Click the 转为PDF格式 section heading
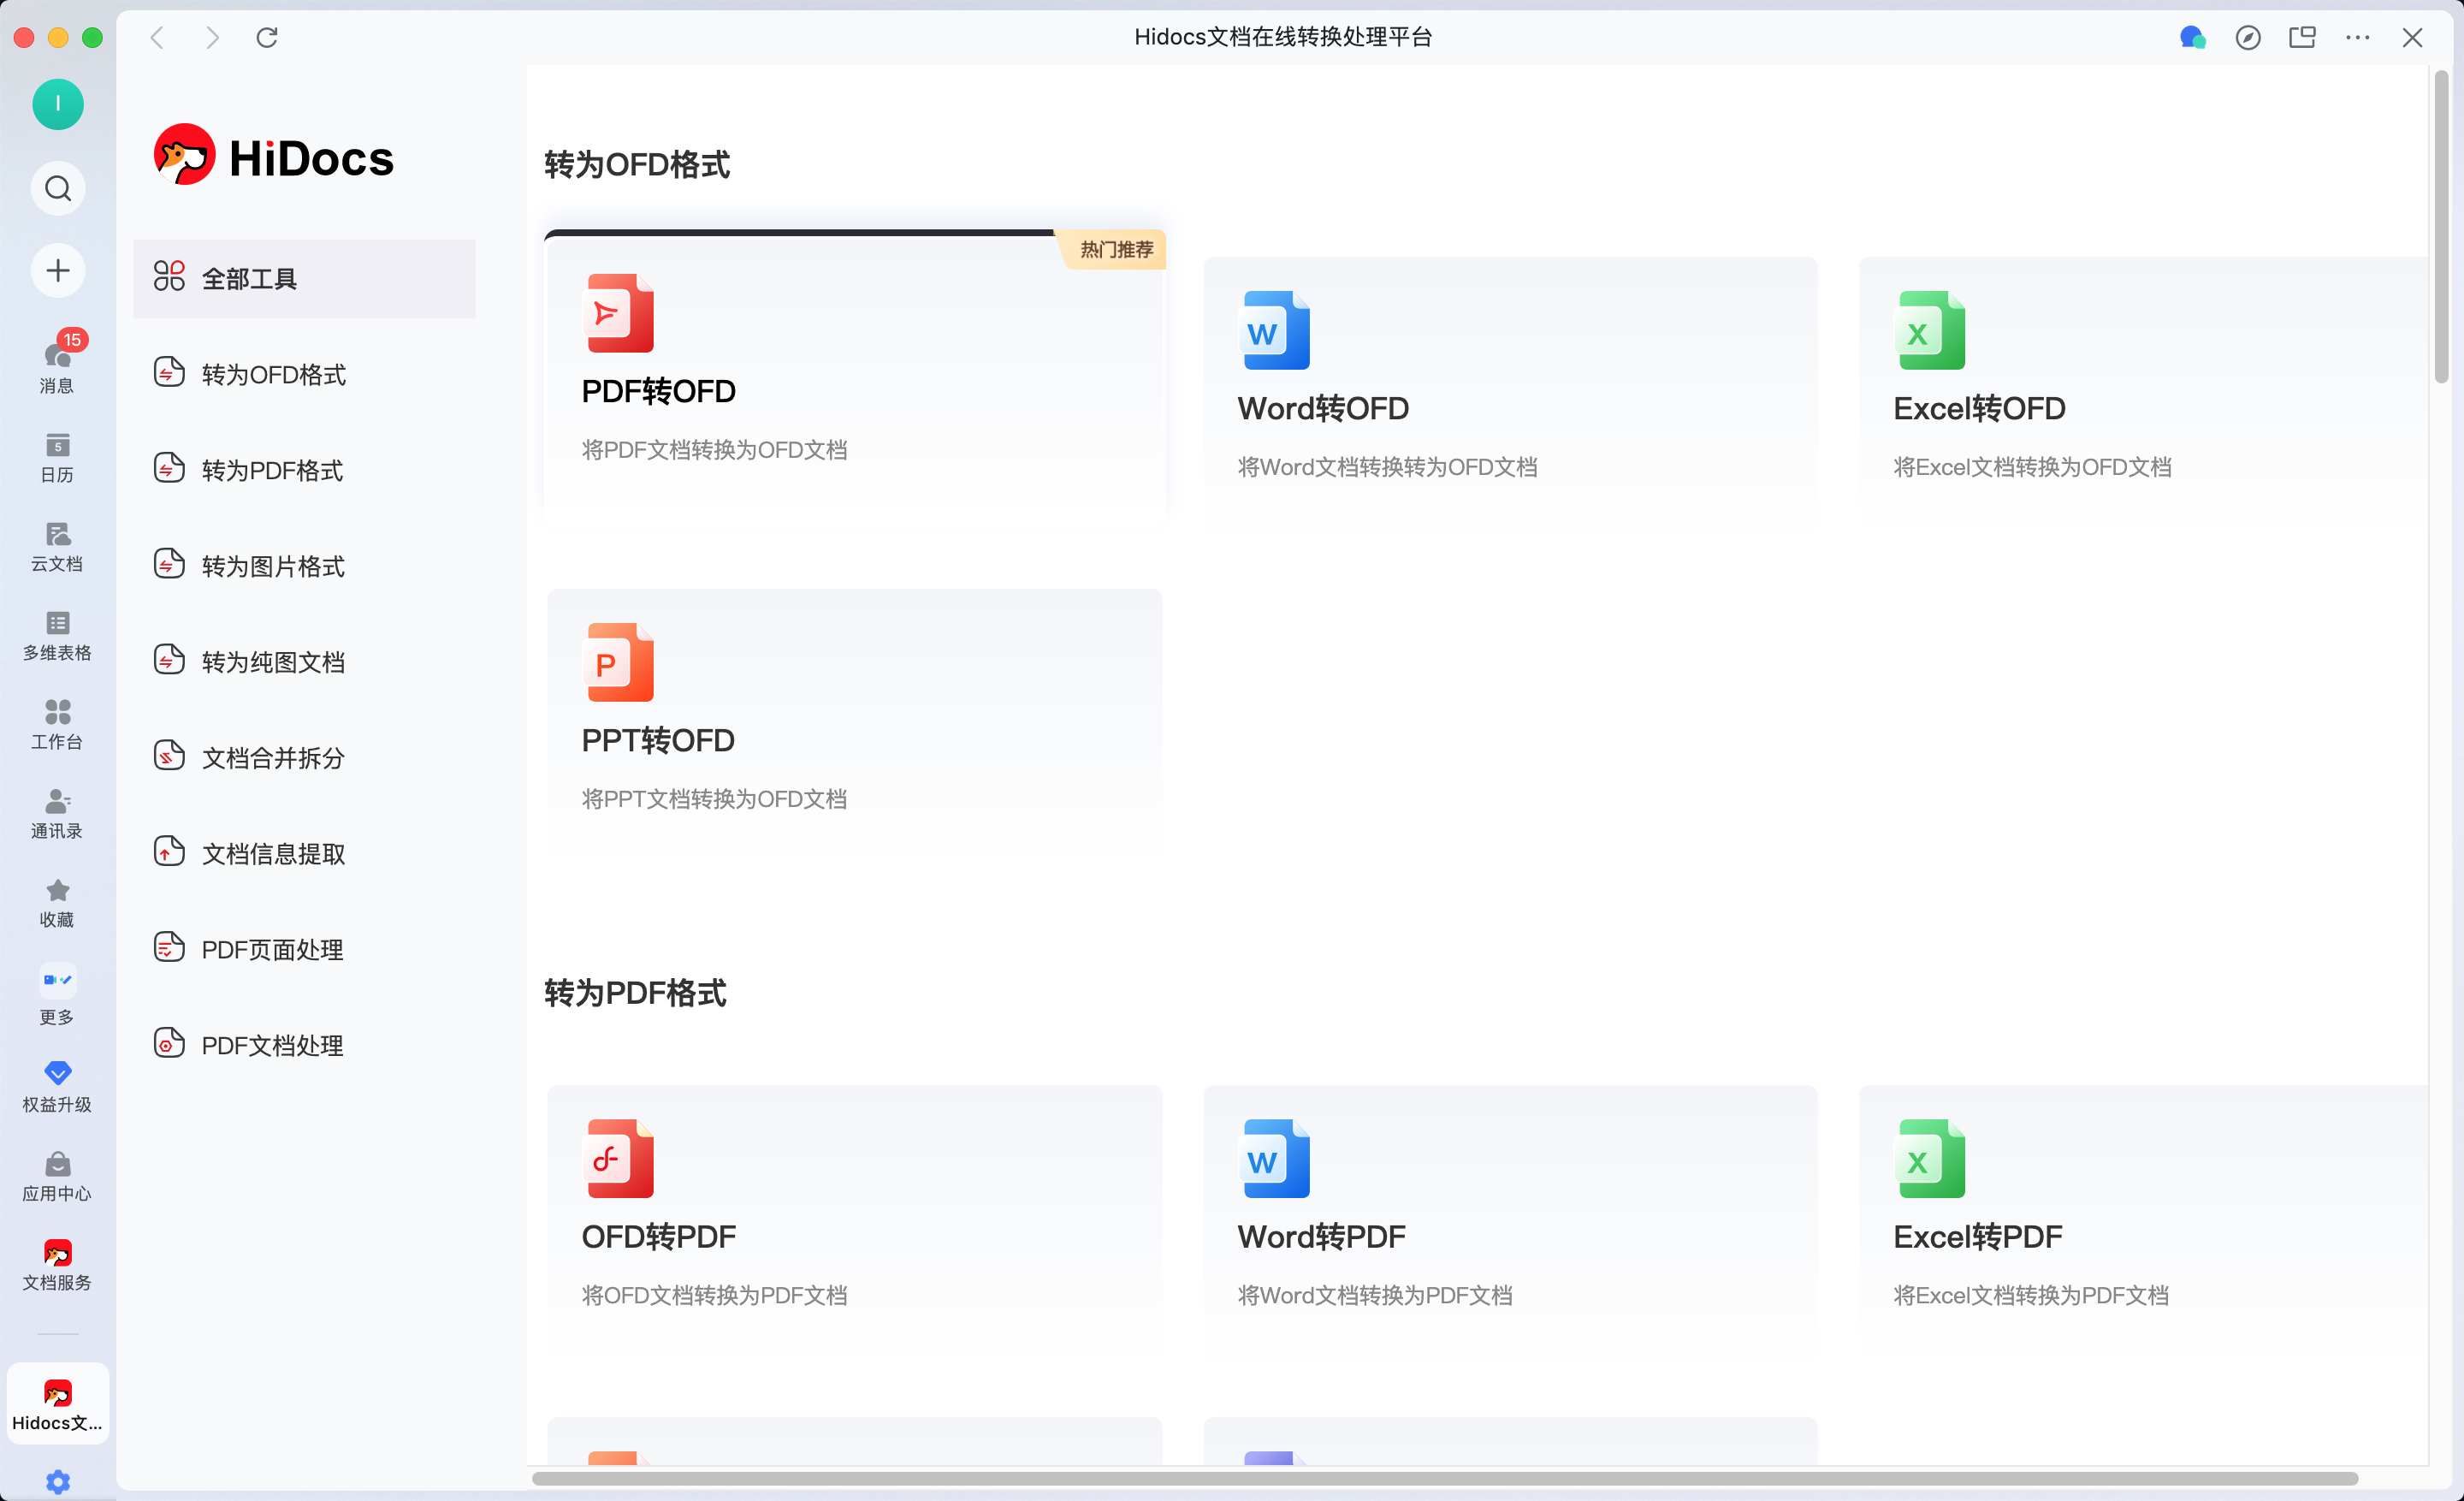Viewport: 2464px width, 1501px height. (x=635, y=993)
